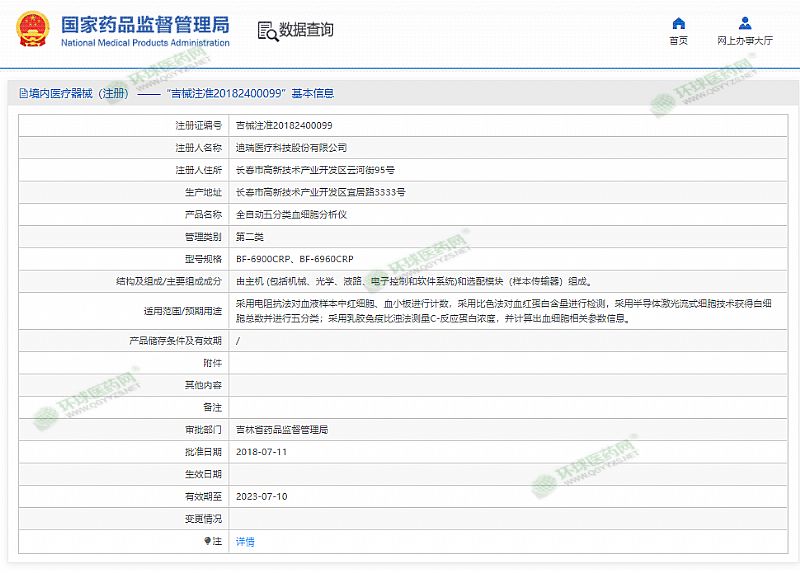Click the approval date 2018-07-11
This screenshot has height=573, width=800.
tap(261, 451)
